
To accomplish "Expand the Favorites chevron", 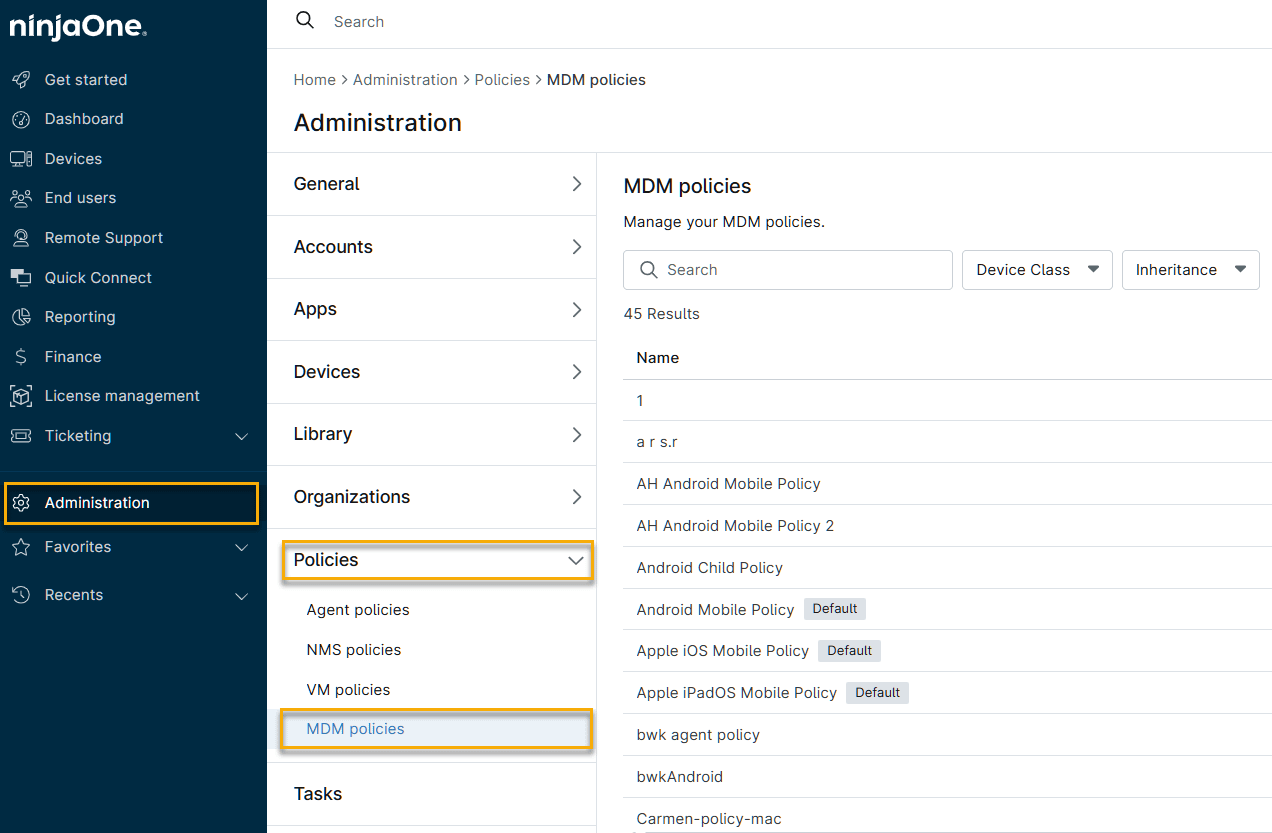I will (x=241, y=548).
